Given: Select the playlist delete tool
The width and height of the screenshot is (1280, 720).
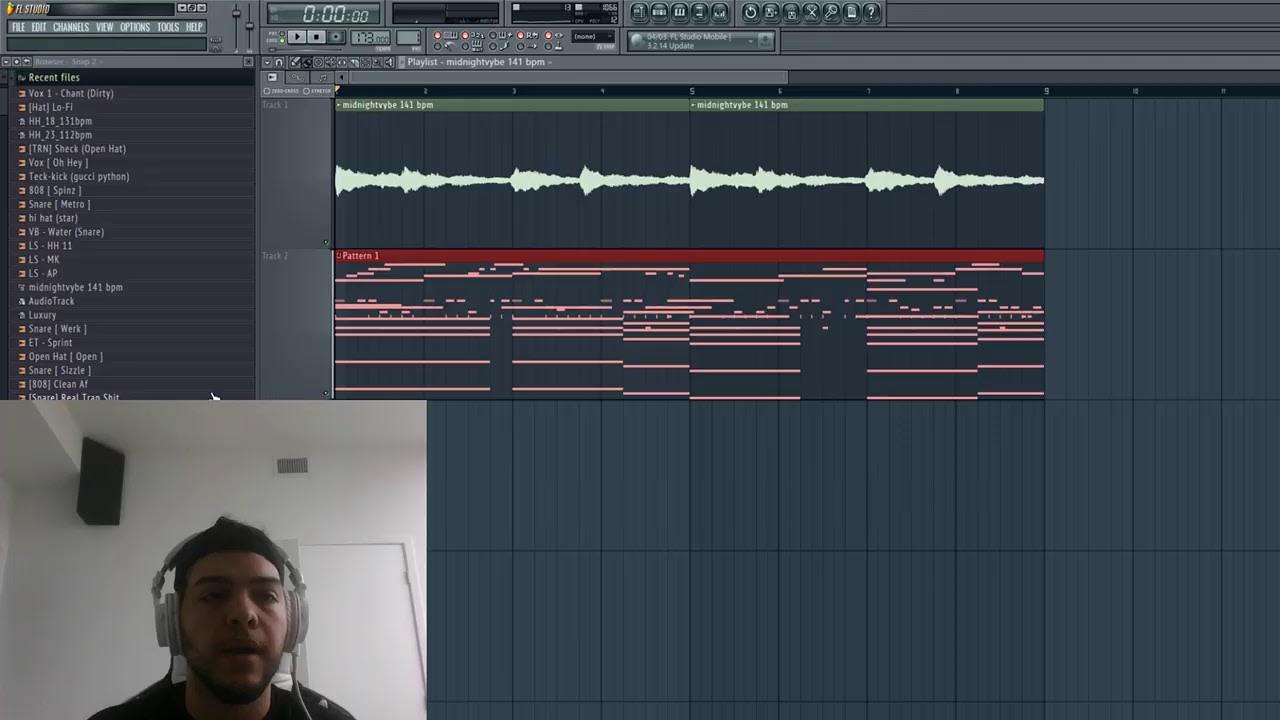Looking at the screenshot, I should pyautogui.click(x=318, y=62).
